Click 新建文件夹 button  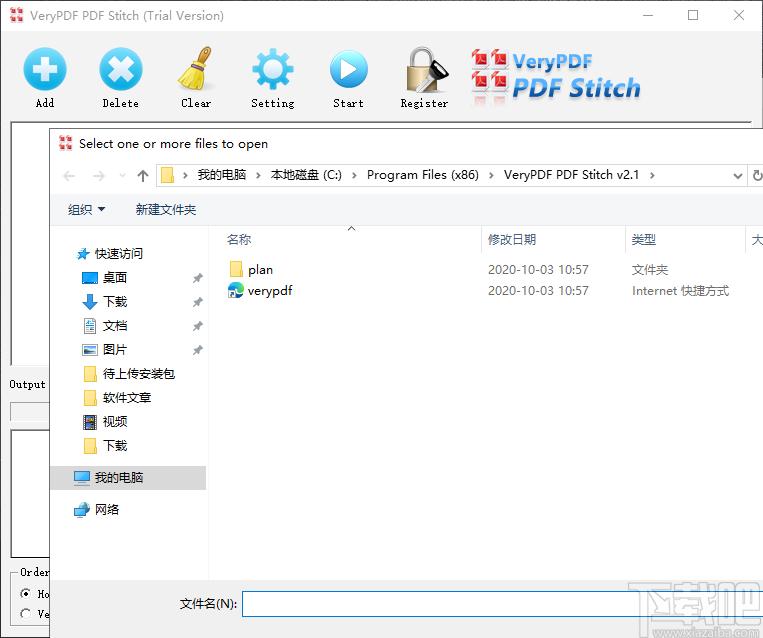point(165,210)
